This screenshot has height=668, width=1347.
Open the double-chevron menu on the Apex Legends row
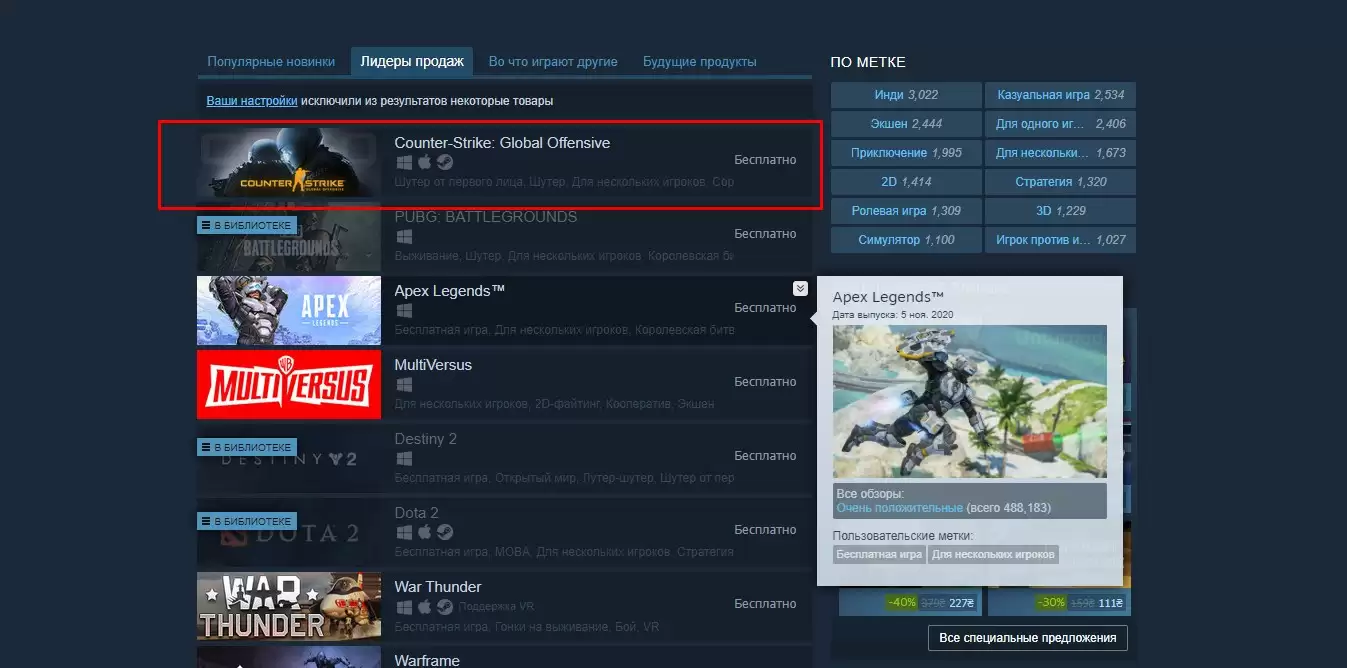pos(800,288)
